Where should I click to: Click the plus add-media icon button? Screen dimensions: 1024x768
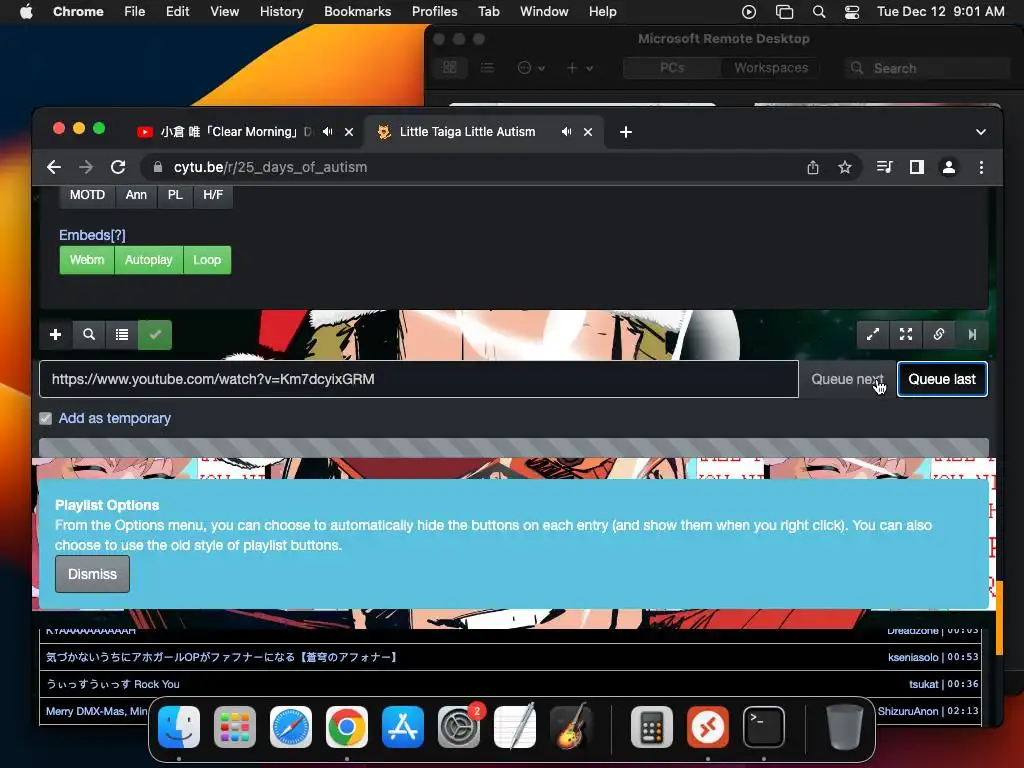click(56, 335)
